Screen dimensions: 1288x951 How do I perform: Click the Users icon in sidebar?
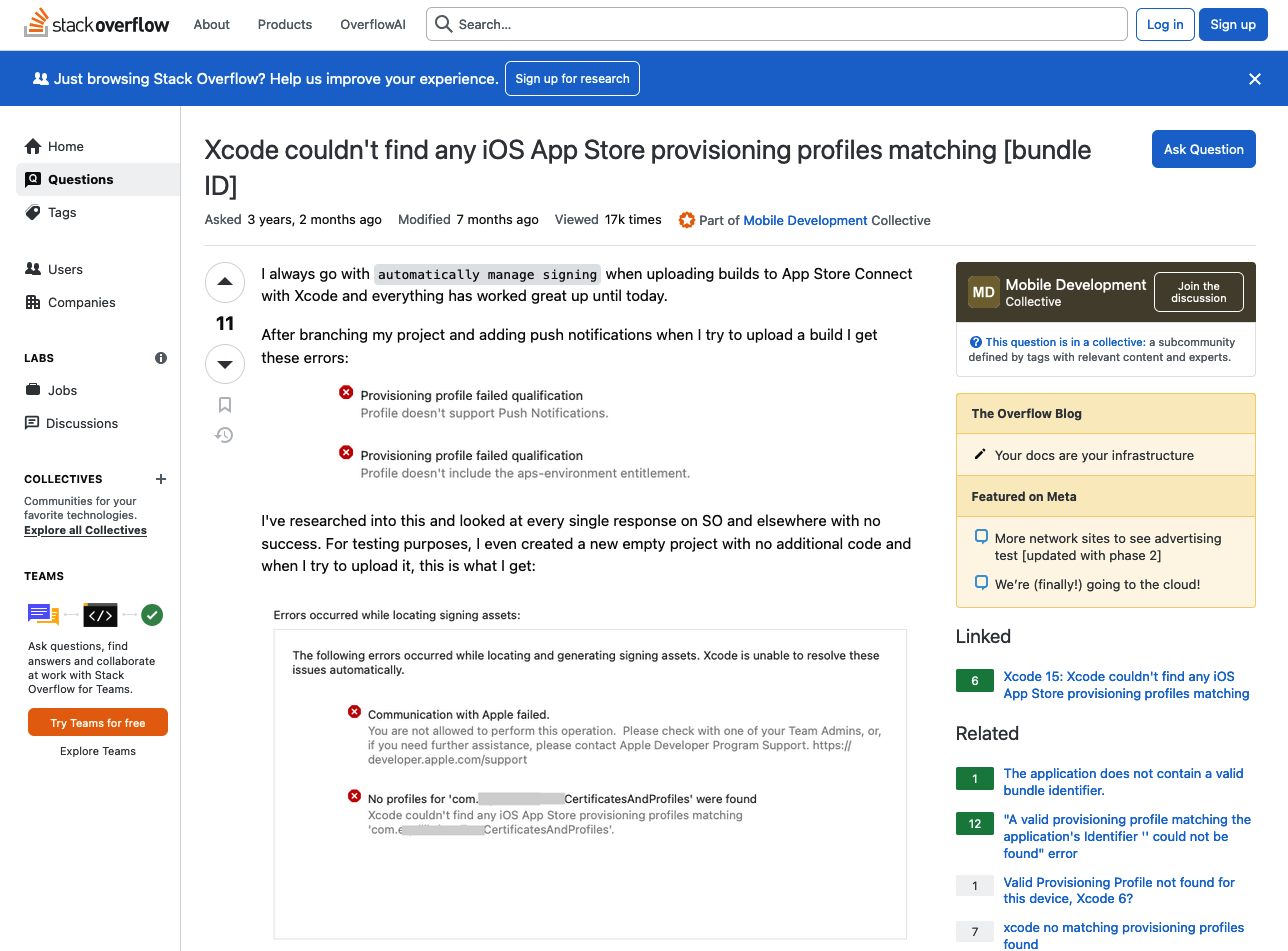tap(33, 269)
